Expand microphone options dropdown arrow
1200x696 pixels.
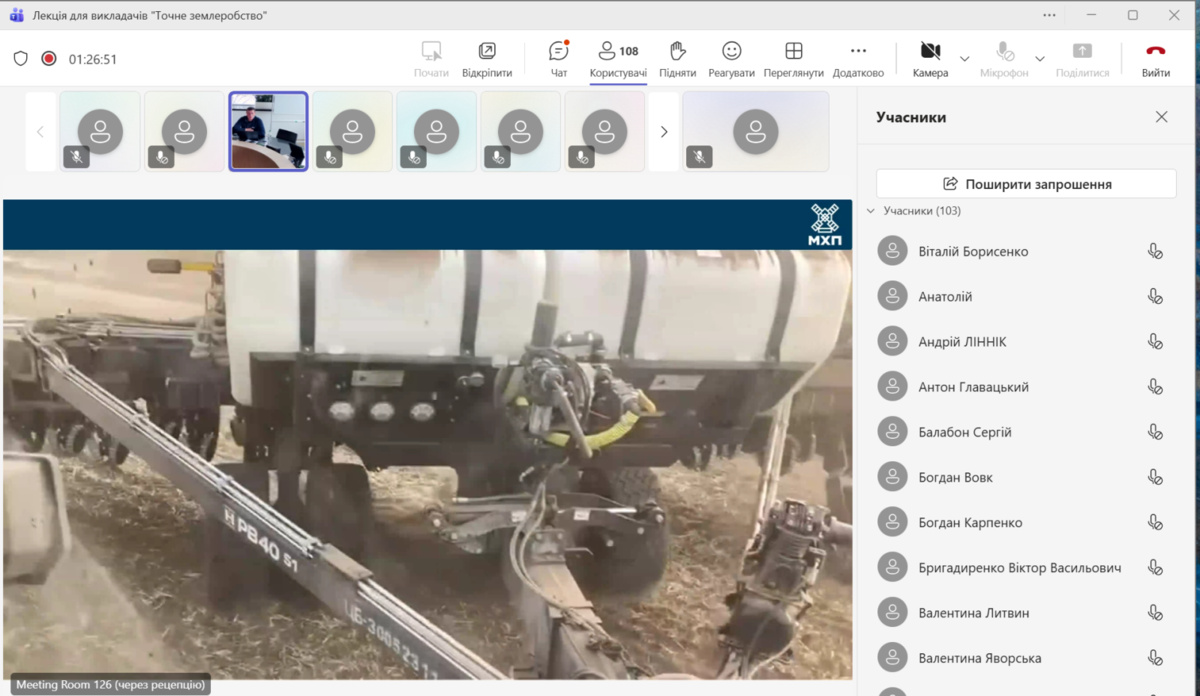(x=1040, y=59)
